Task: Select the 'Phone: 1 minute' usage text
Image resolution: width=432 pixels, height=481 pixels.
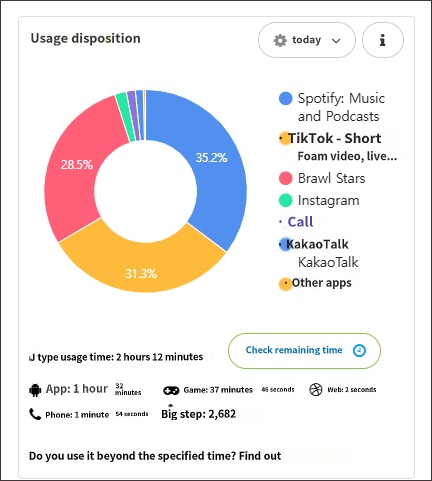Action: (77, 415)
